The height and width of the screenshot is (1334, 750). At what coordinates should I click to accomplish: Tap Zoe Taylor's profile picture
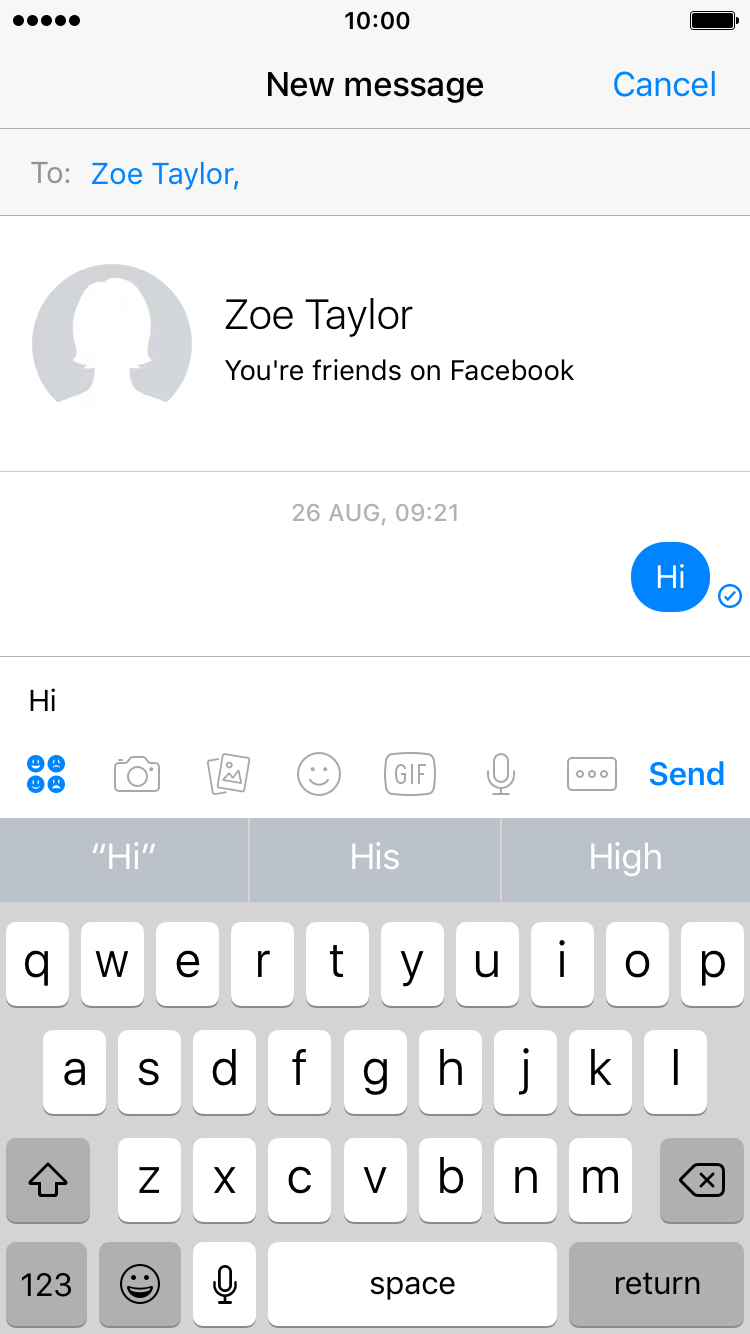pyautogui.click(x=112, y=334)
